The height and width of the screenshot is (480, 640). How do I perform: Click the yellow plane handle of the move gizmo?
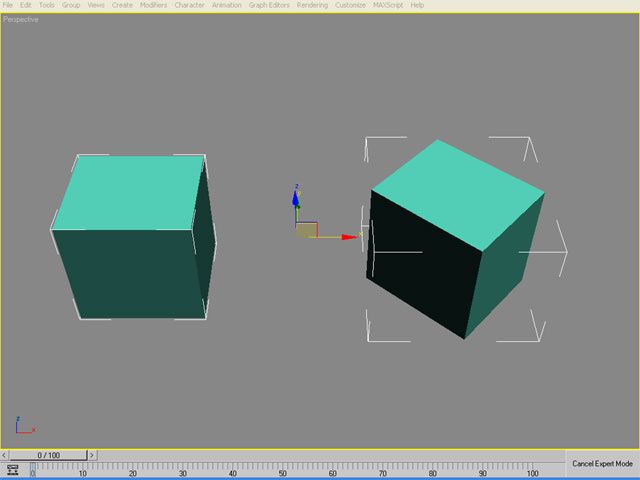click(307, 230)
